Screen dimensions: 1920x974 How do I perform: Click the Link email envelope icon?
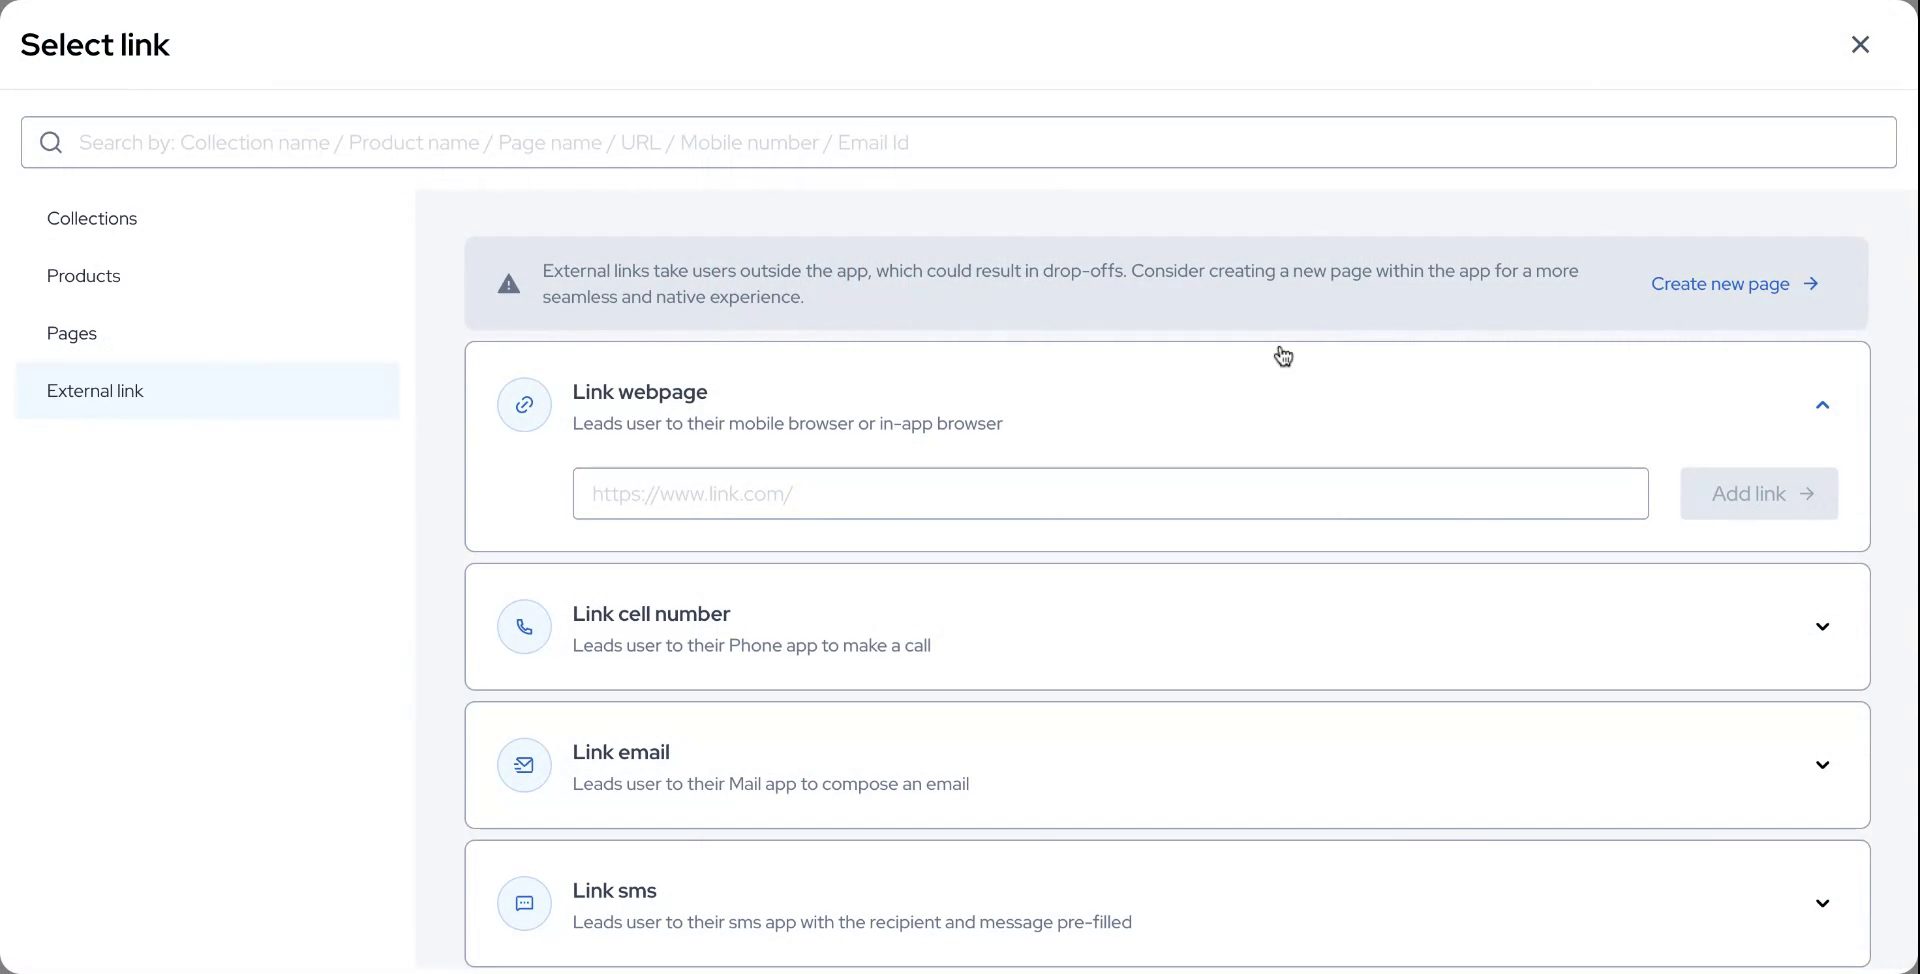tap(524, 765)
